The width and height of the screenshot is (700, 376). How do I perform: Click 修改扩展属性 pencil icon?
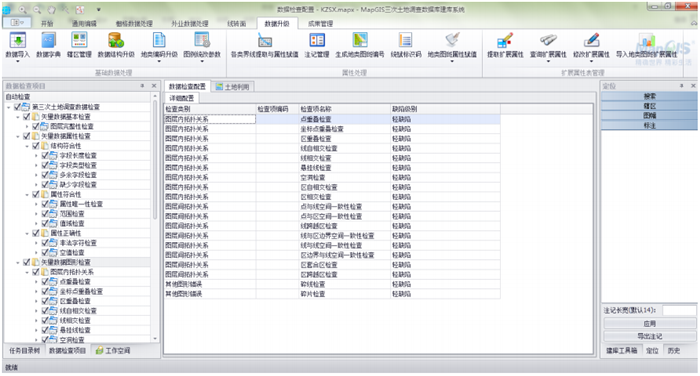click(x=592, y=41)
